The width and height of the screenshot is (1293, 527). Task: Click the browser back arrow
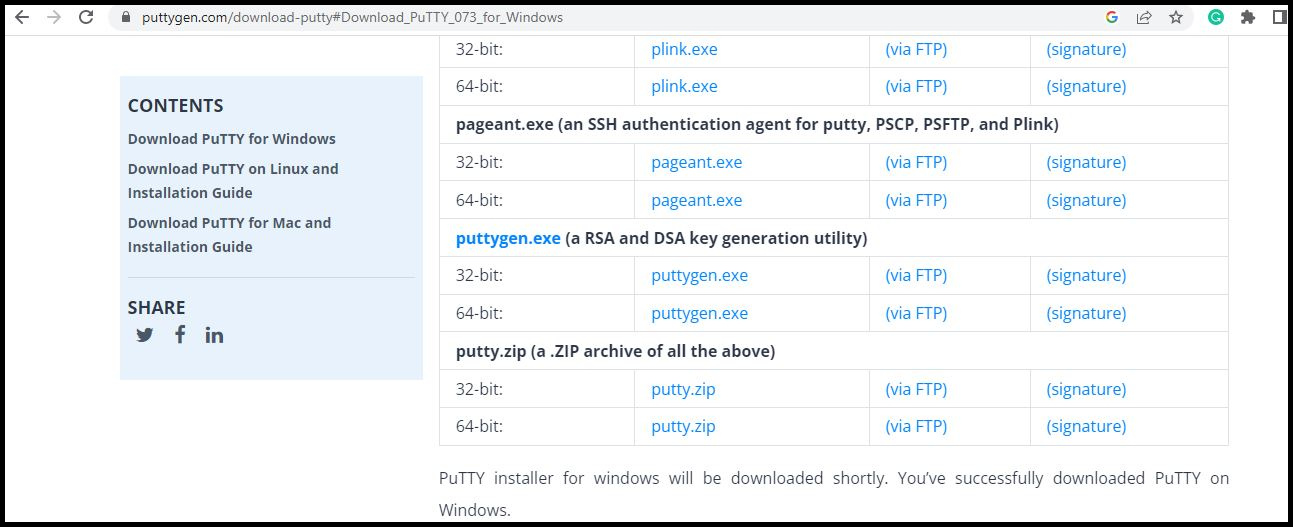[21, 17]
